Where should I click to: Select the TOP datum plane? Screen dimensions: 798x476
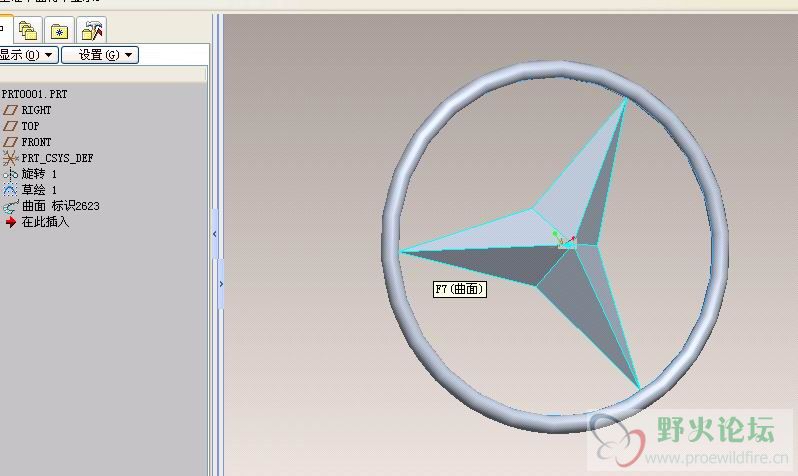30,126
